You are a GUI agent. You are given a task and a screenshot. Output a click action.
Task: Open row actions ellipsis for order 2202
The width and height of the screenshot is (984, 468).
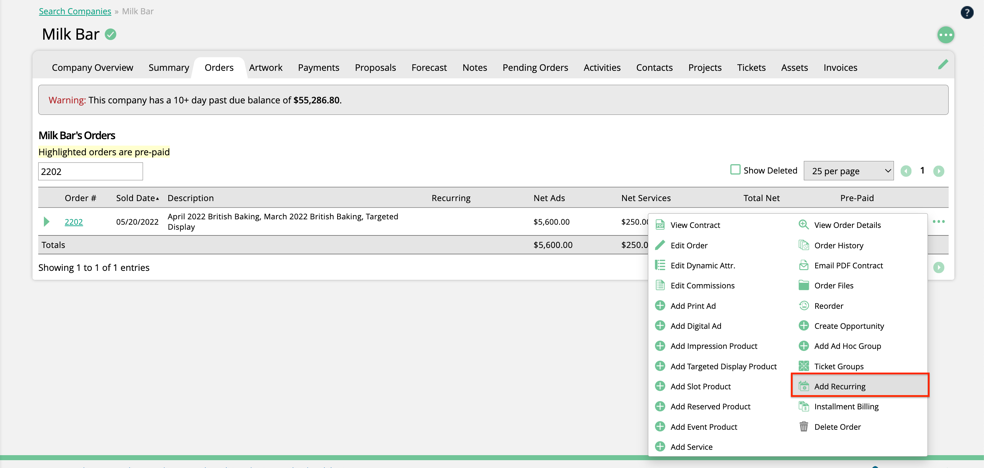click(939, 221)
